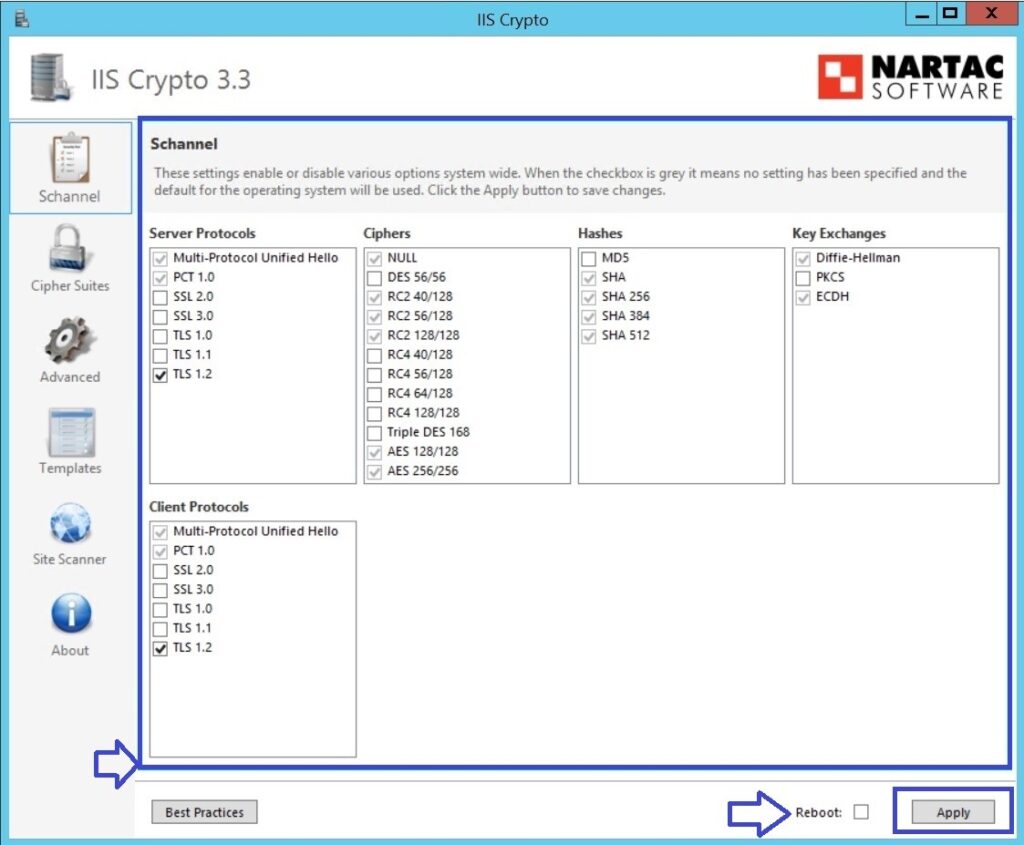Screen dimensions: 1024x845
Task: Click the IIS Crypto title bar icon
Action: click(22, 19)
